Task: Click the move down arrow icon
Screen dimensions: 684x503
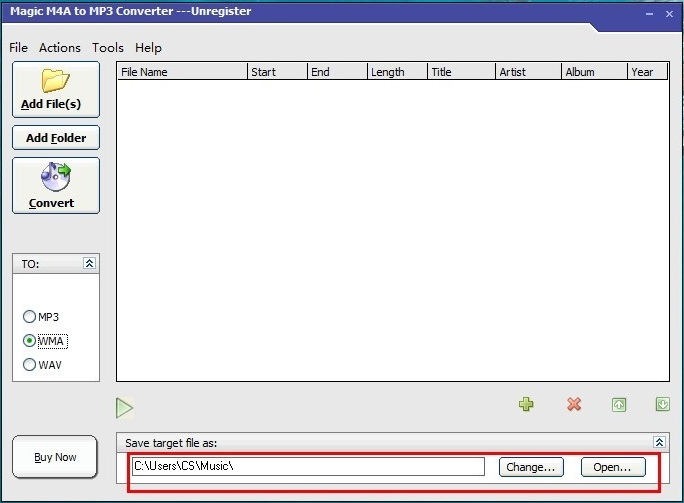Action: click(663, 404)
